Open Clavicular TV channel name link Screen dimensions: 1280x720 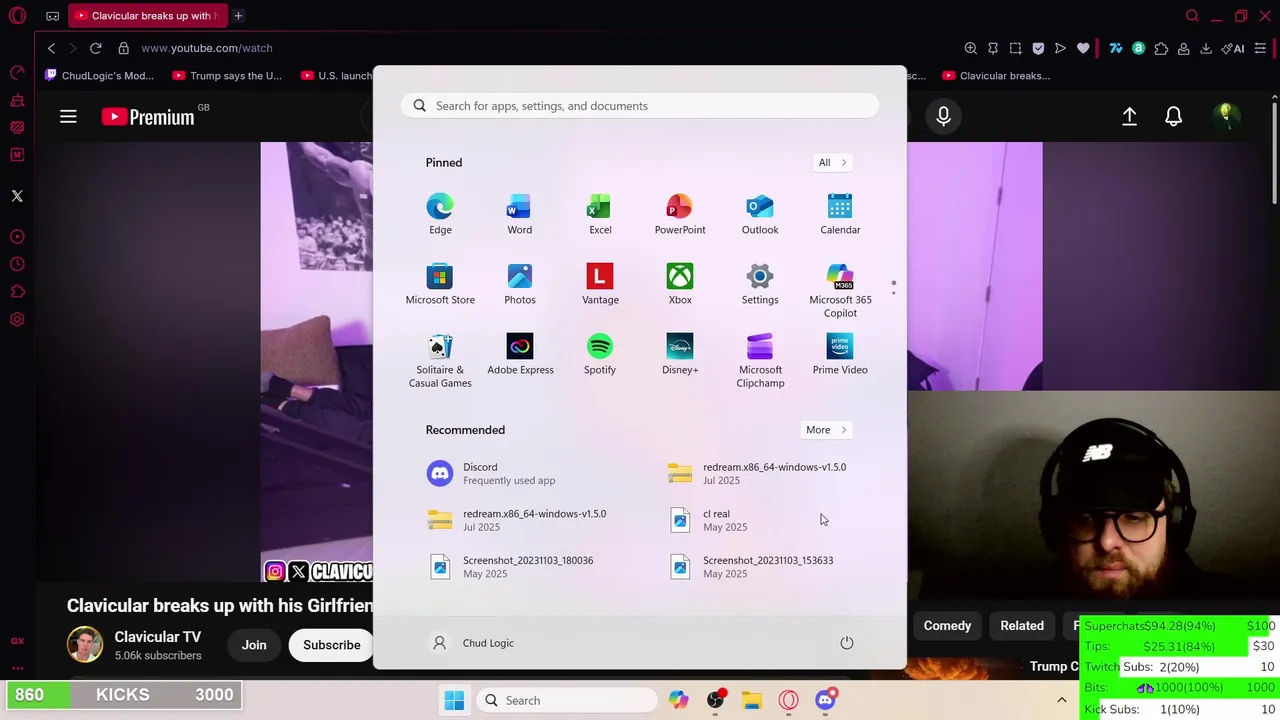pyautogui.click(x=157, y=637)
